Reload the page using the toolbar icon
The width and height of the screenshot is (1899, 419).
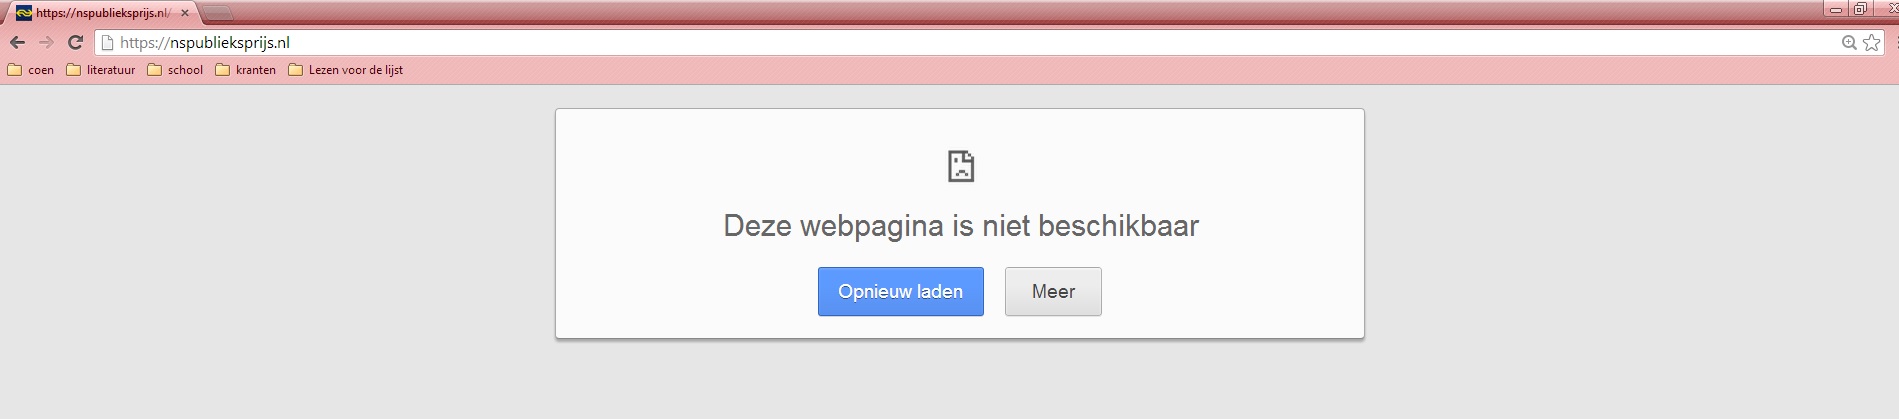(75, 43)
